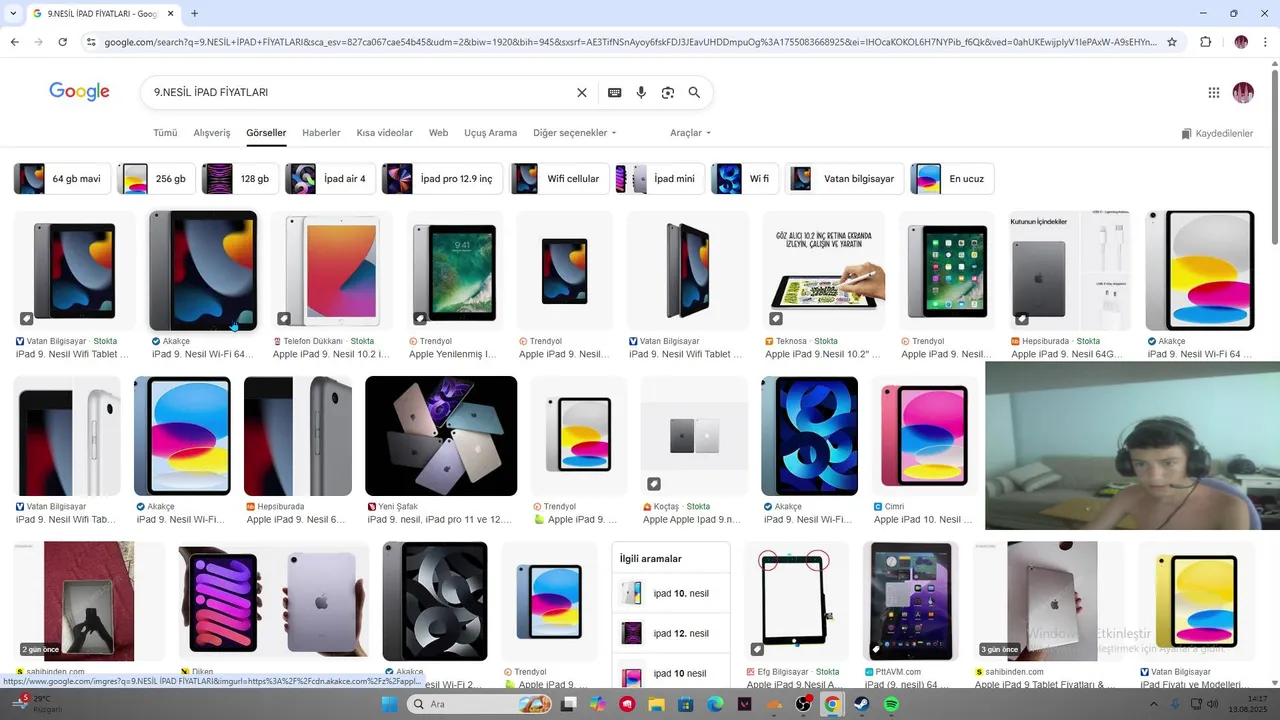Open Task View from the taskbar
The image size is (1280, 720).
(x=569, y=704)
